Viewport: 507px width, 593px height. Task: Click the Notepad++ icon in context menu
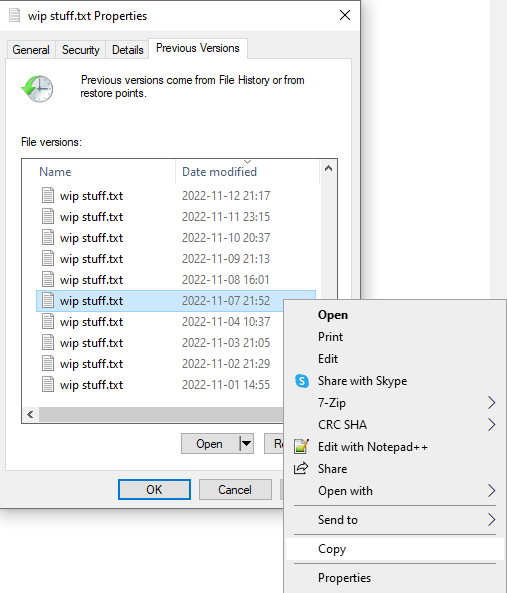302,447
